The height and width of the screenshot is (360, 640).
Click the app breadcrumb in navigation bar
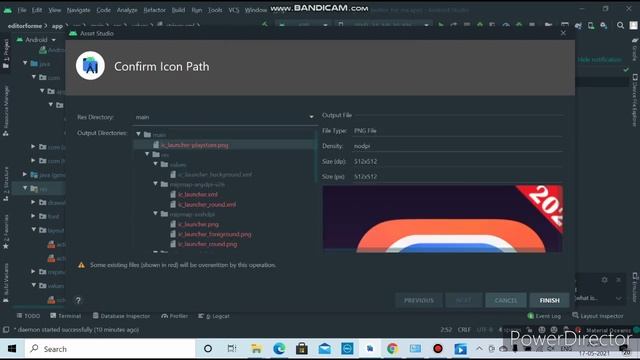click(57, 26)
